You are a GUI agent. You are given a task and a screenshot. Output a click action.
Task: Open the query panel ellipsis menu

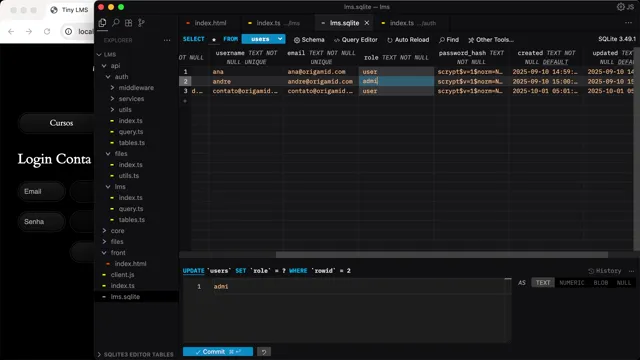(631, 271)
